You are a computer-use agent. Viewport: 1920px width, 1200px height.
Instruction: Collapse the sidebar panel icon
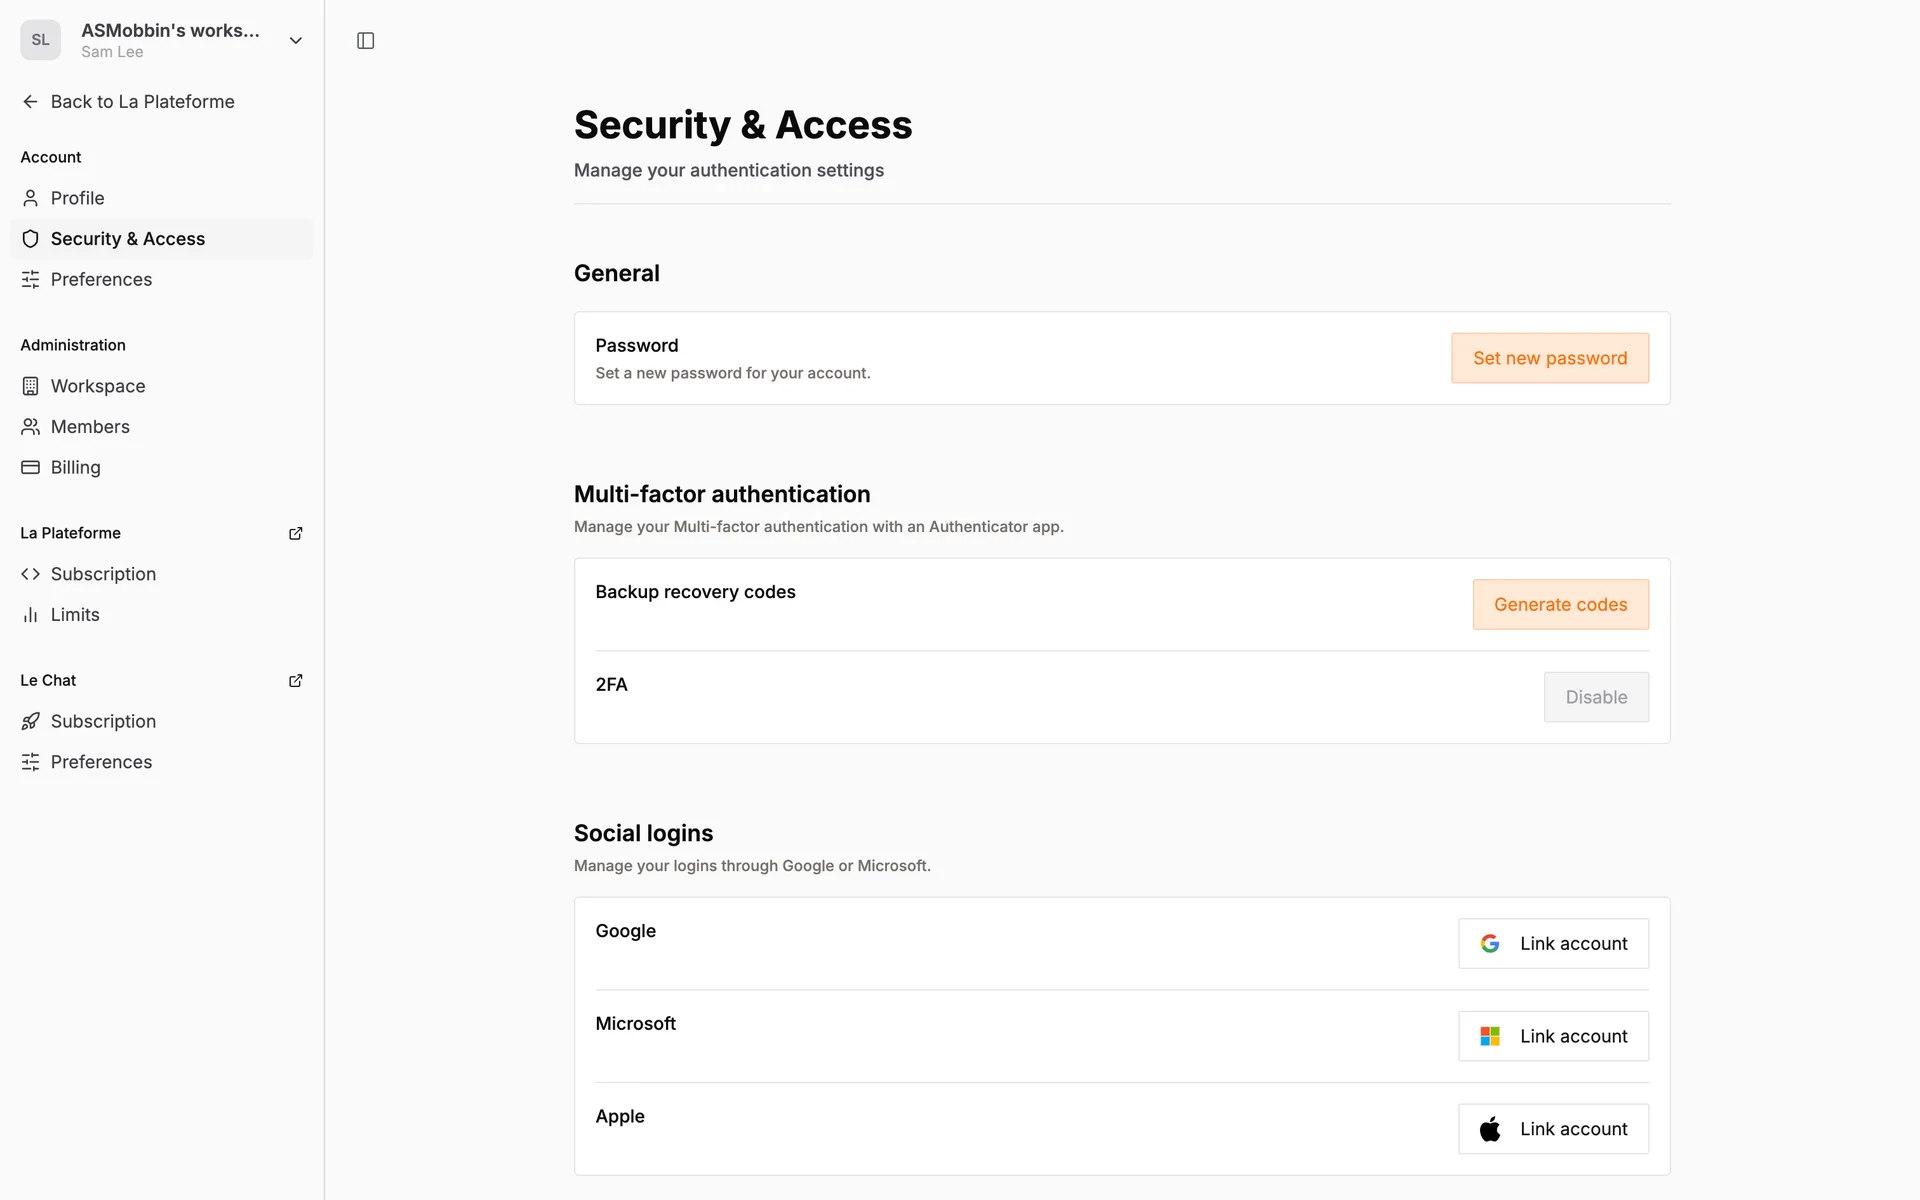tap(365, 41)
